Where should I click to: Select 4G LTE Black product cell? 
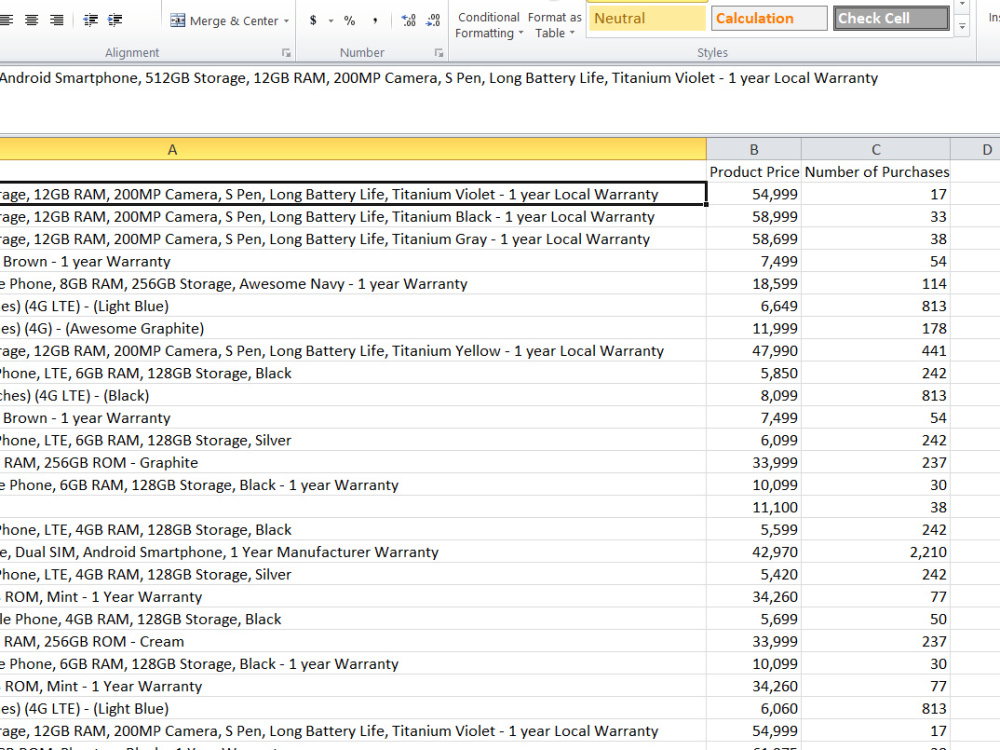pyautogui.click(x=353, y=395)
